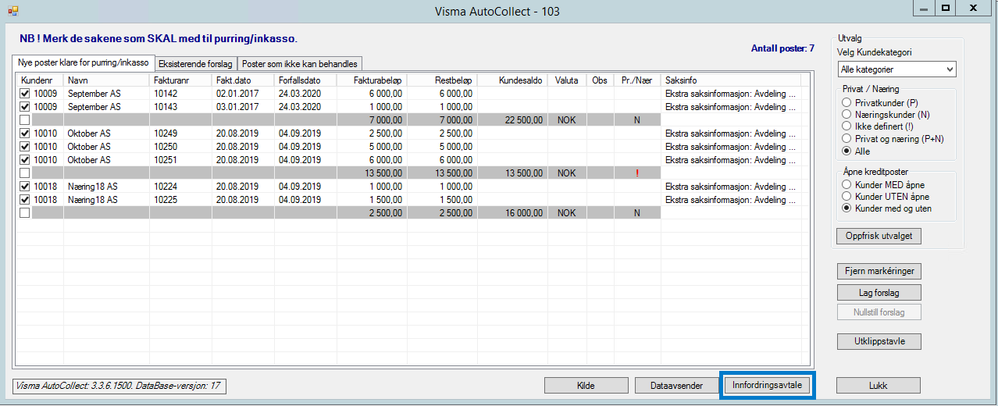The height and width of the screenshot is (406, 998).
Task: Tick the summary row checkbox with Kundesaldo 16 000,00
Action: point(25,213)
